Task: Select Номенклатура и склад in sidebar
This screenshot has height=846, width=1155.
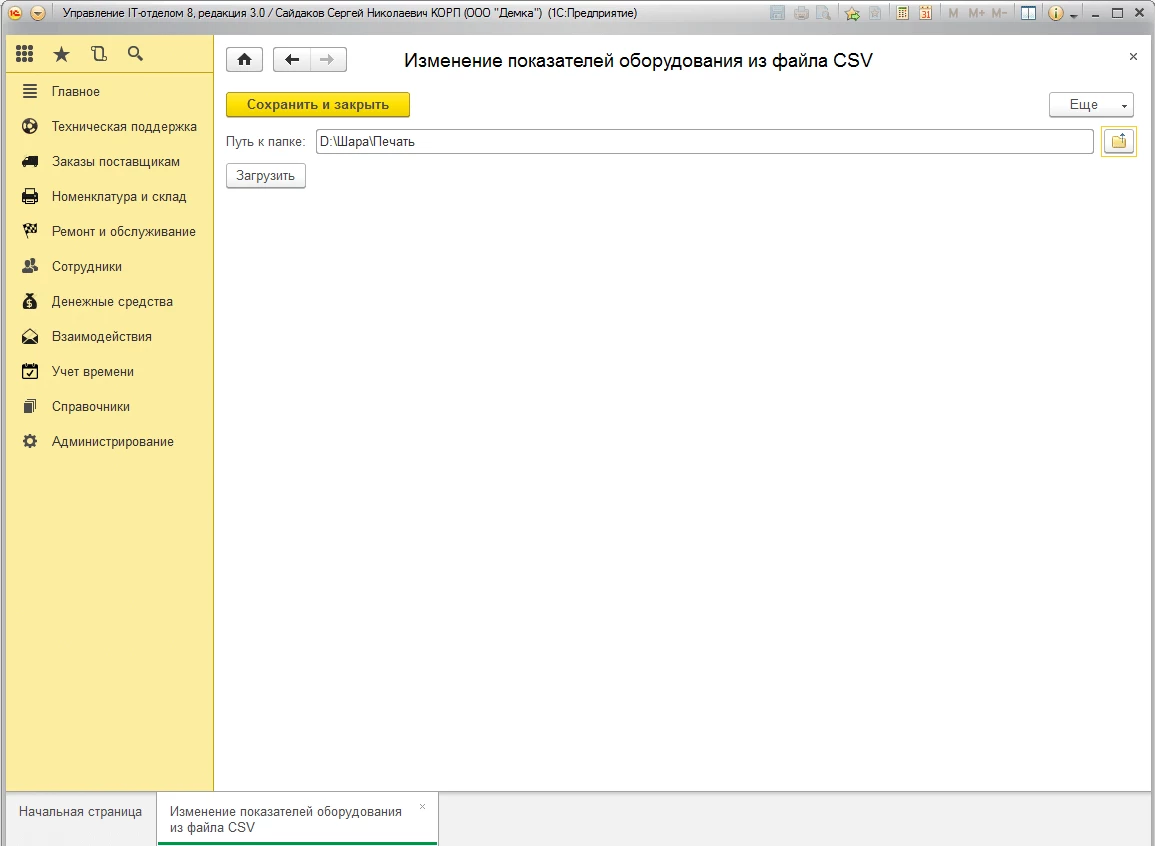Action: pos(118,197)
